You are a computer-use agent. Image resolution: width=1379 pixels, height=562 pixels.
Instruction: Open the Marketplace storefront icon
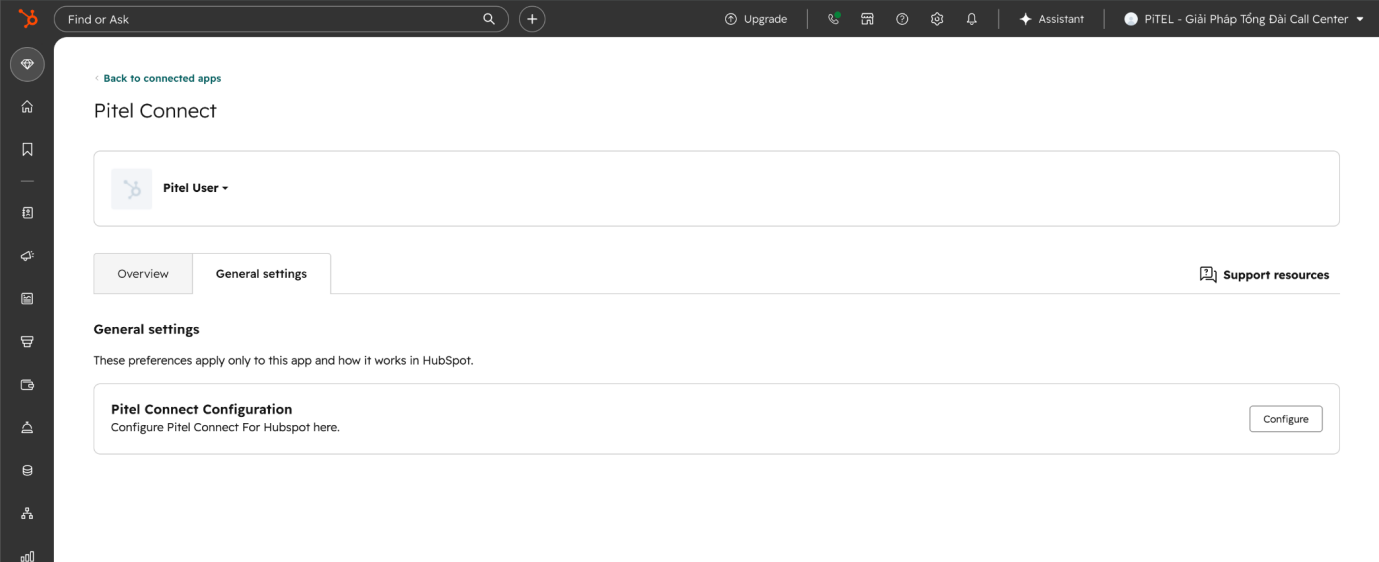point(867,19)
